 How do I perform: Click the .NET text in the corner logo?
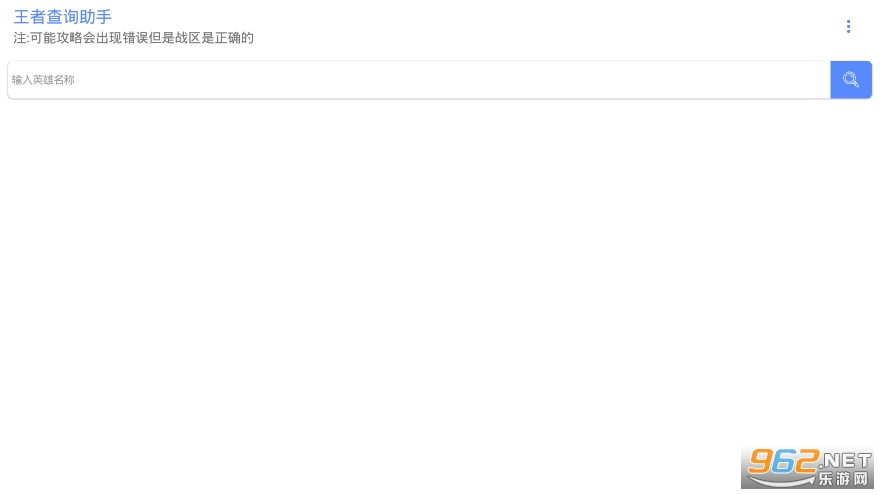point(845,461)
